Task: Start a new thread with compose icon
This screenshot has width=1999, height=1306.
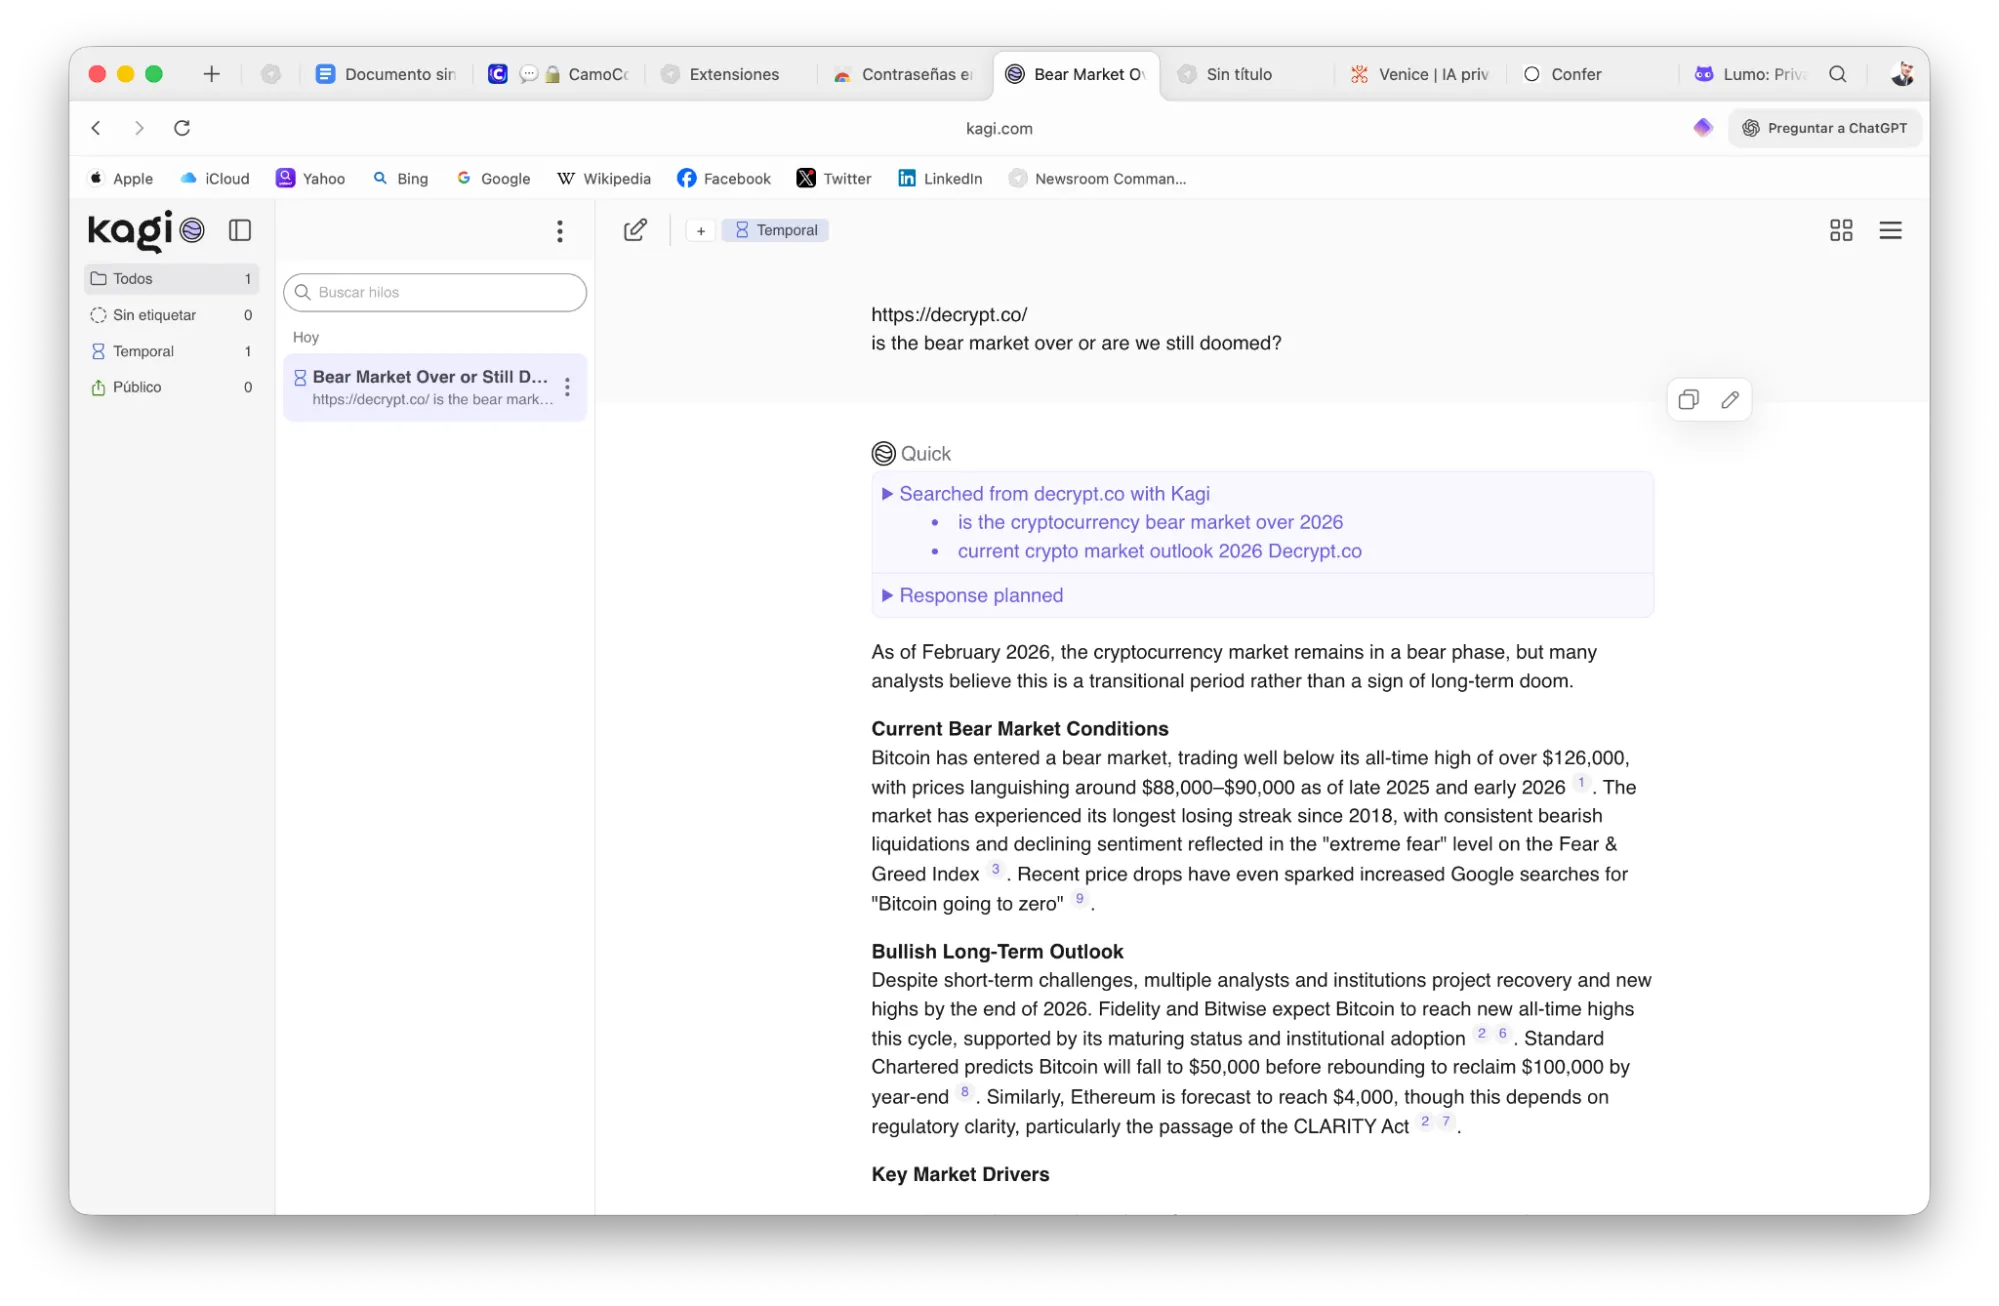Action: point(635,230)
